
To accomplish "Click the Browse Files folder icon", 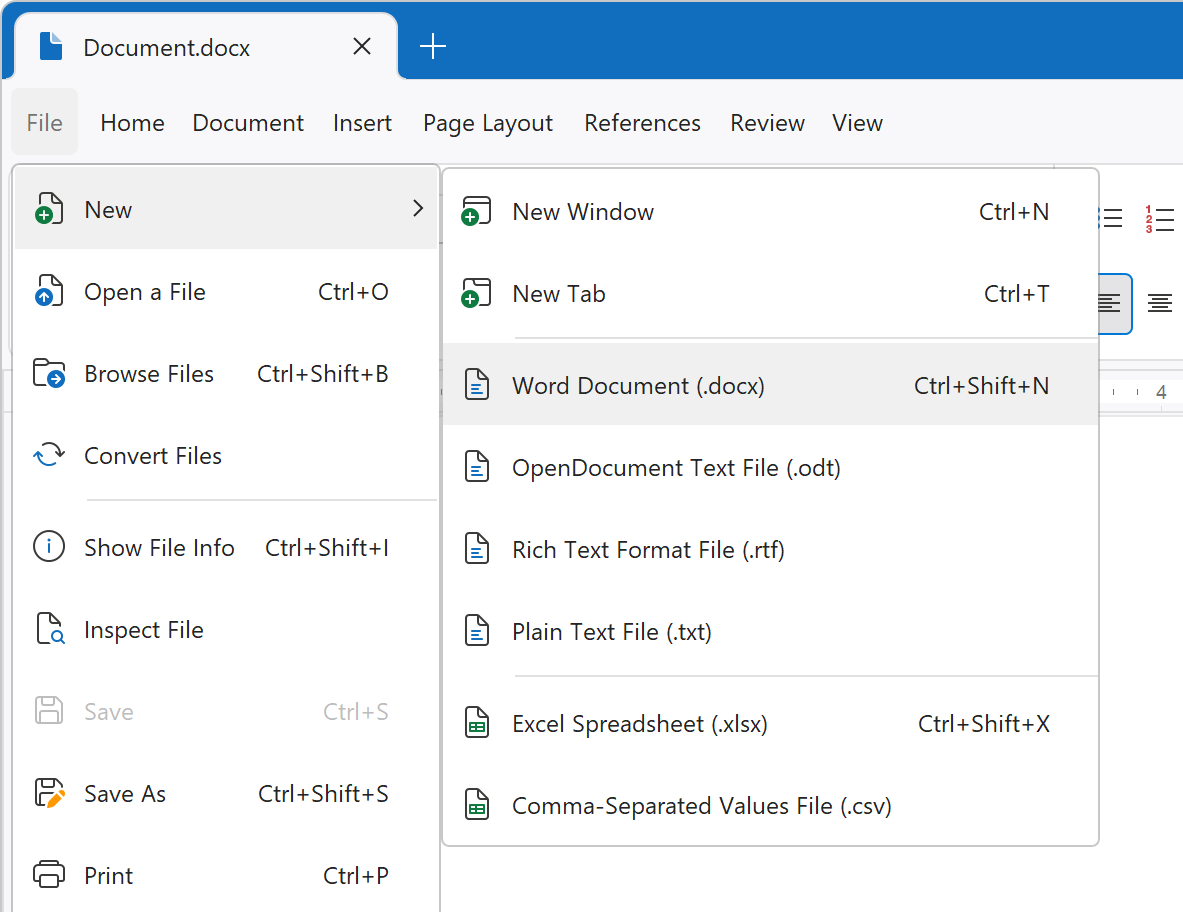I will [49, 374].
